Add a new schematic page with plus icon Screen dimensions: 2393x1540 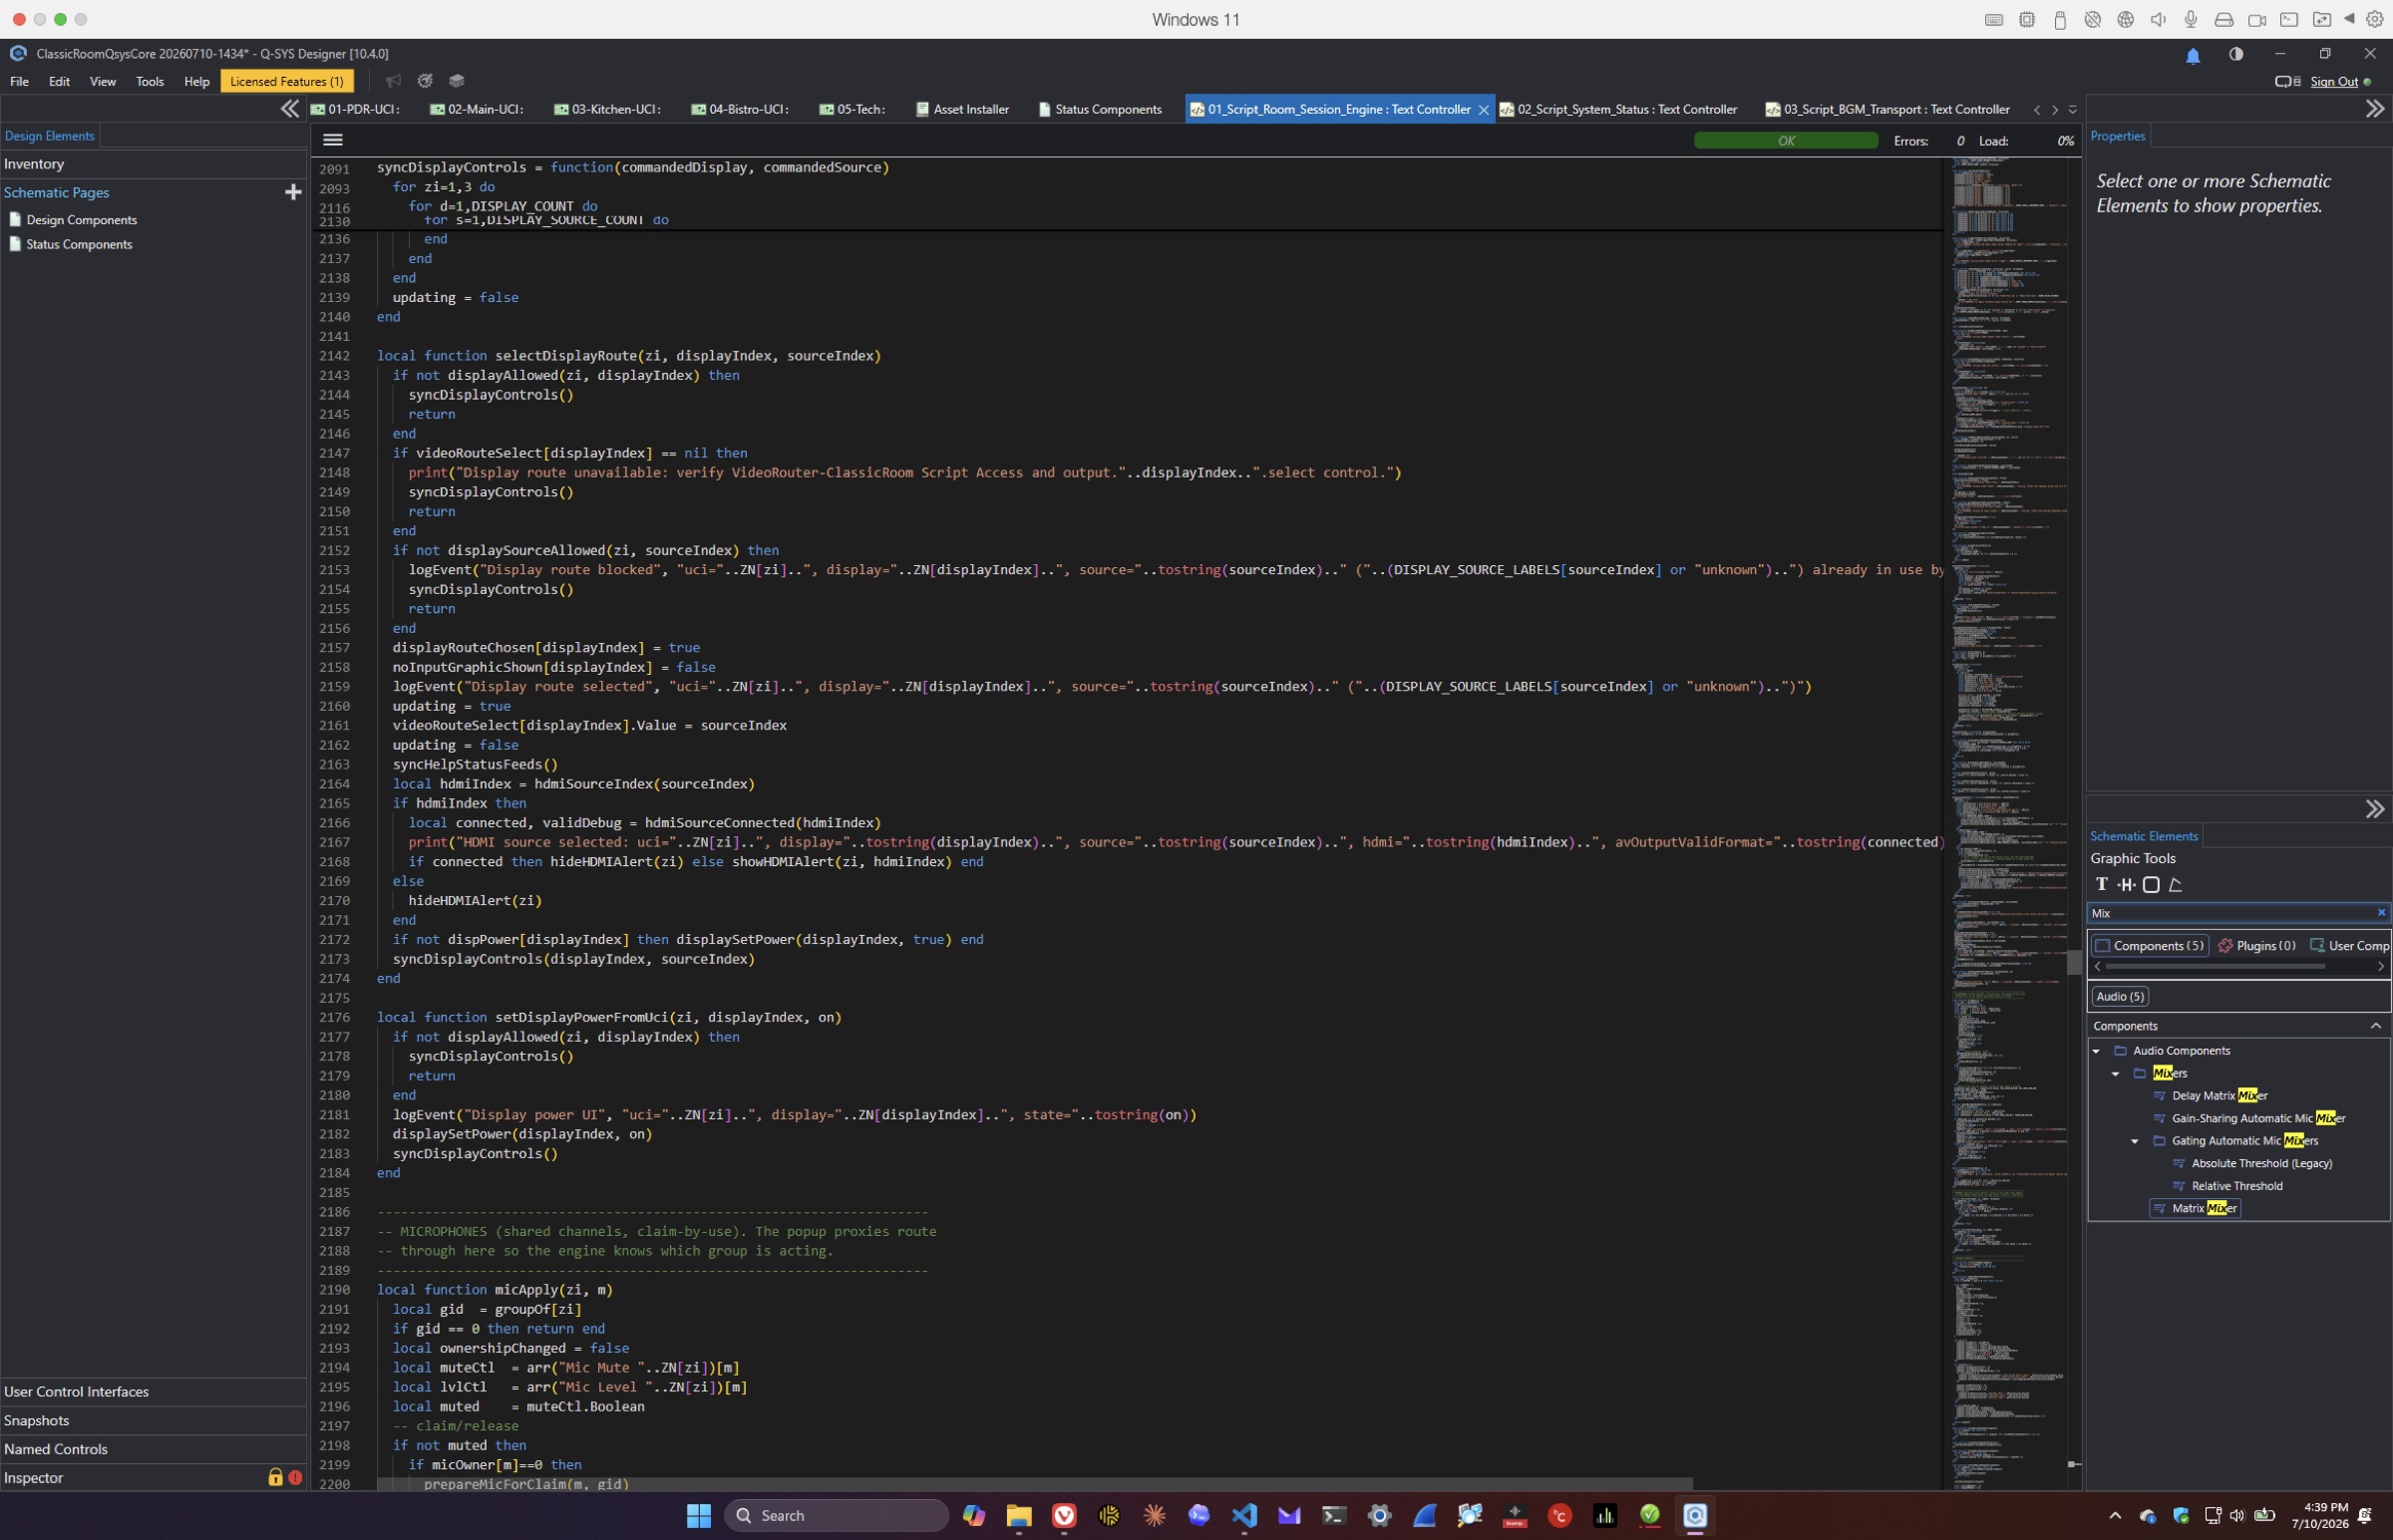(x=293, y=192)
